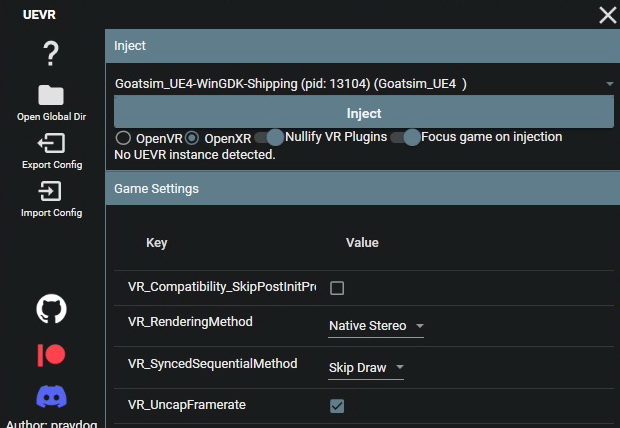Open the help question mark icon
The height and width of the screenshot is (428, 620).
[51, 53]
